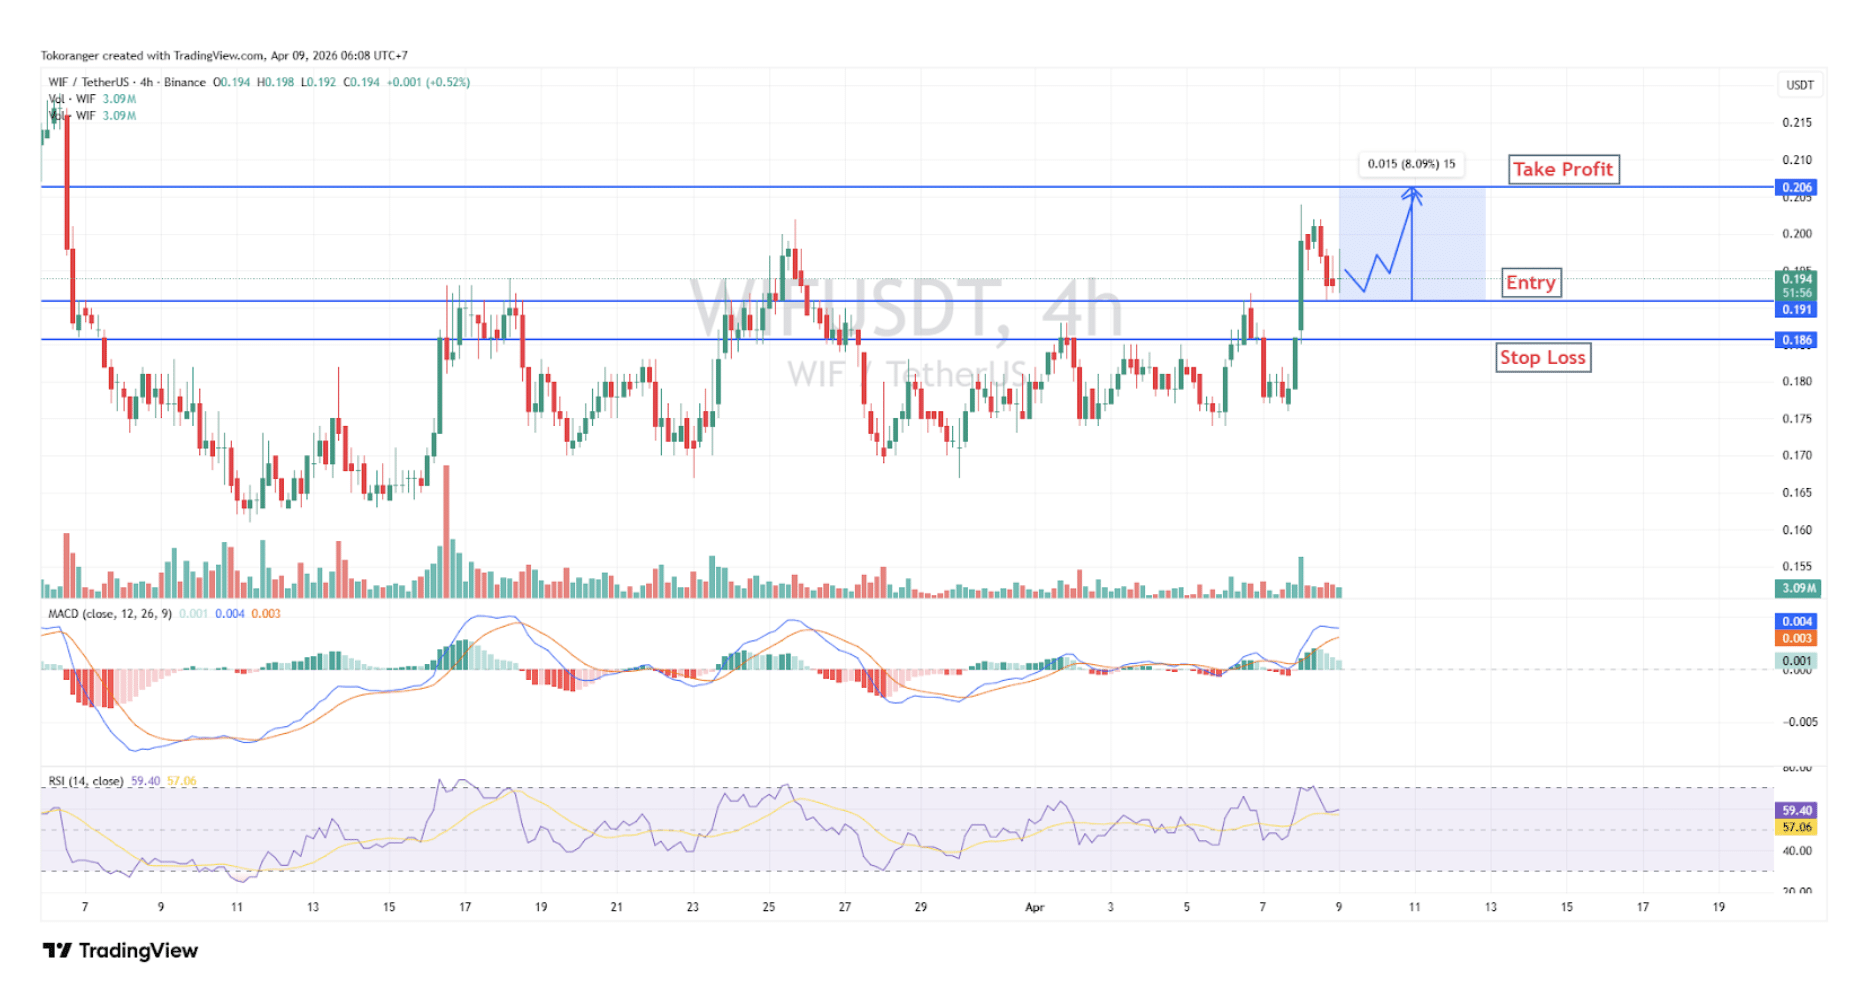
Task: Click the Apr label on the date axis
Action: tap(1034, 907)
